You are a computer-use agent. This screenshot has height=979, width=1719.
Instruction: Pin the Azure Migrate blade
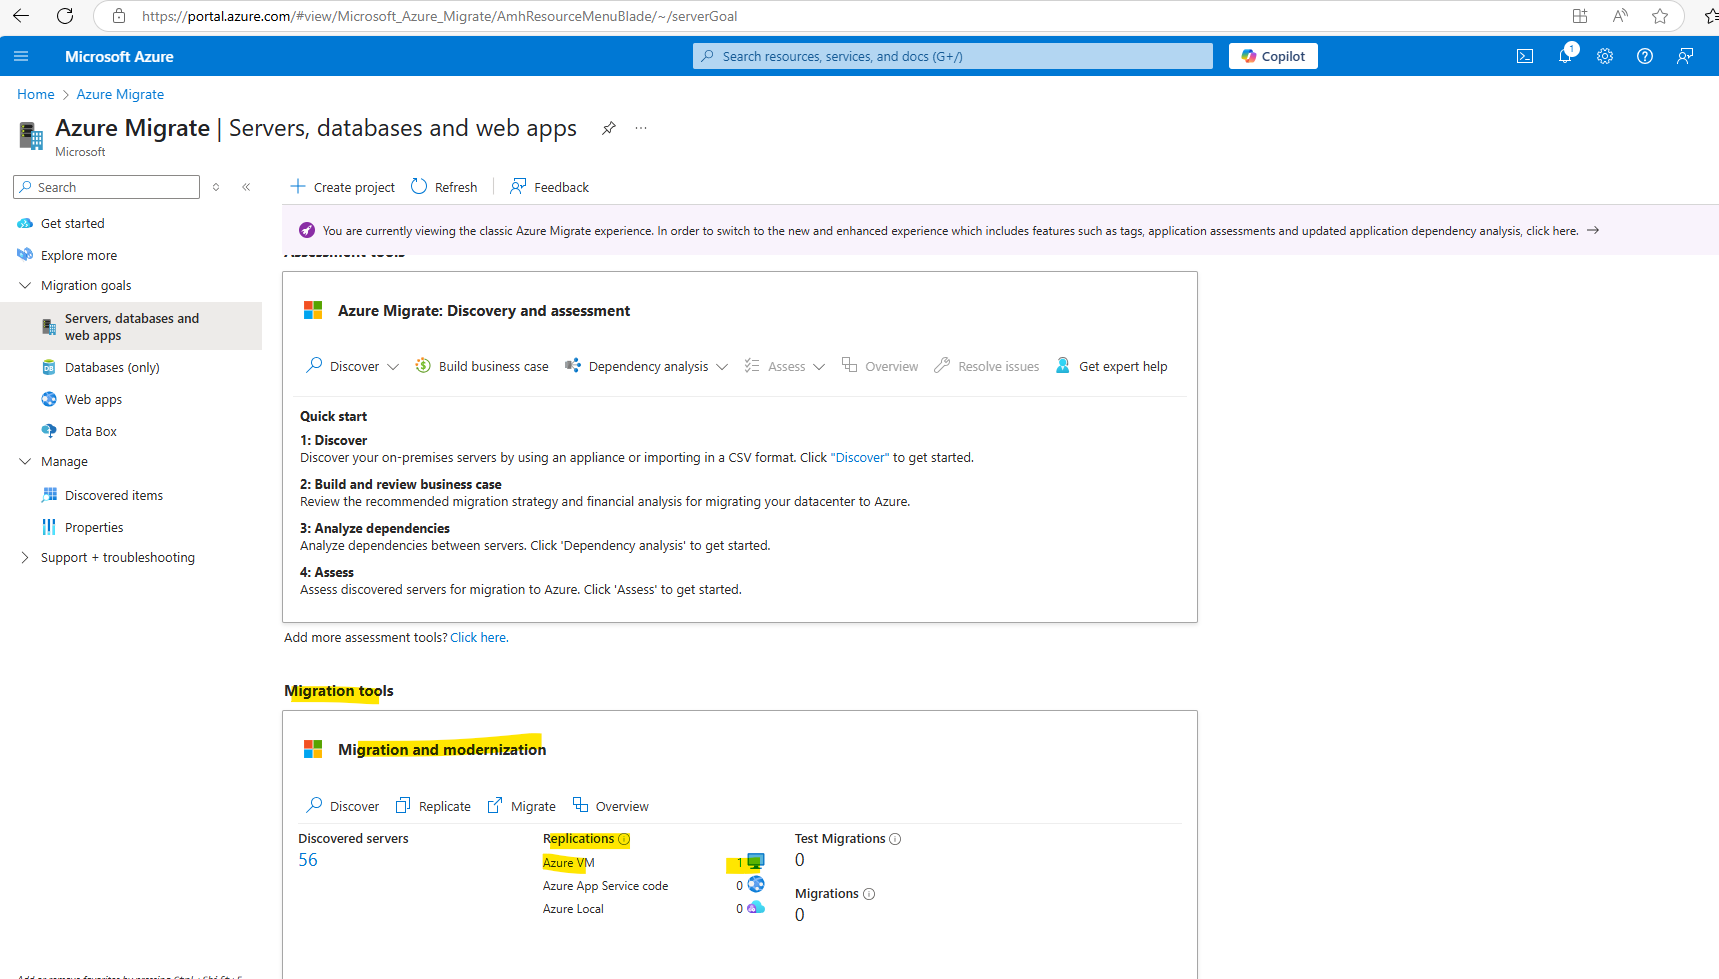click(x=608, y=128)
